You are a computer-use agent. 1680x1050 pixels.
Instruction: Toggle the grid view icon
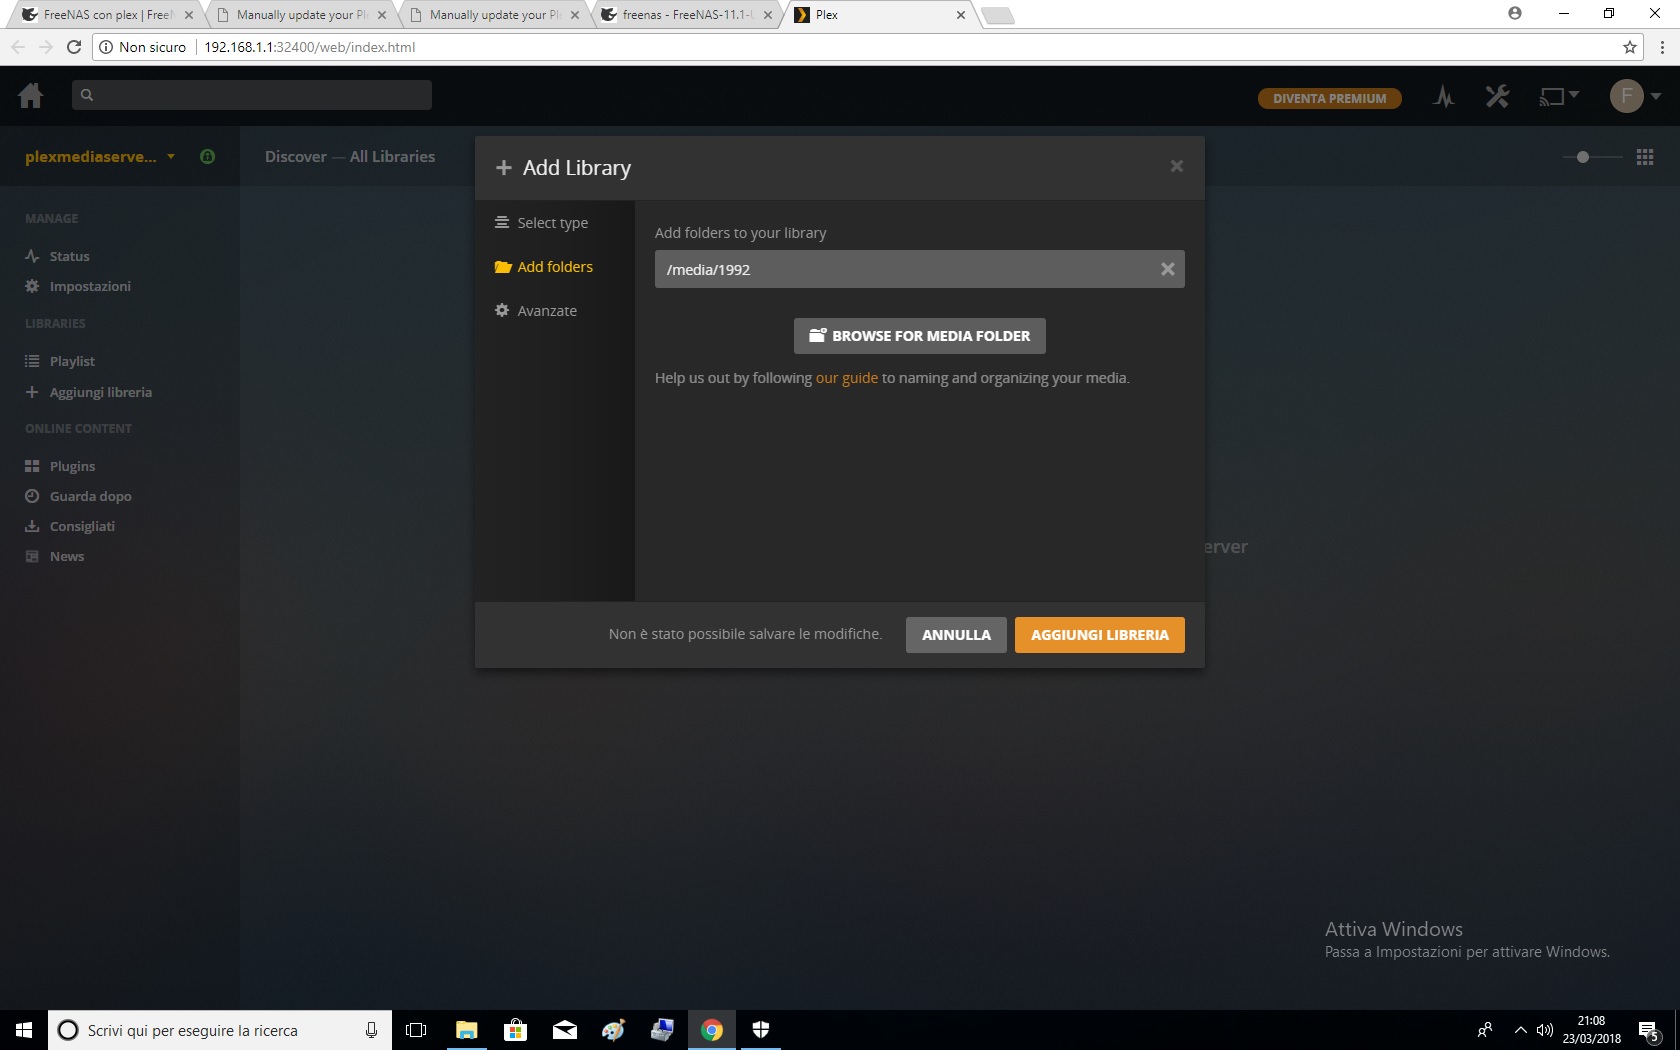coord(1645,157)
